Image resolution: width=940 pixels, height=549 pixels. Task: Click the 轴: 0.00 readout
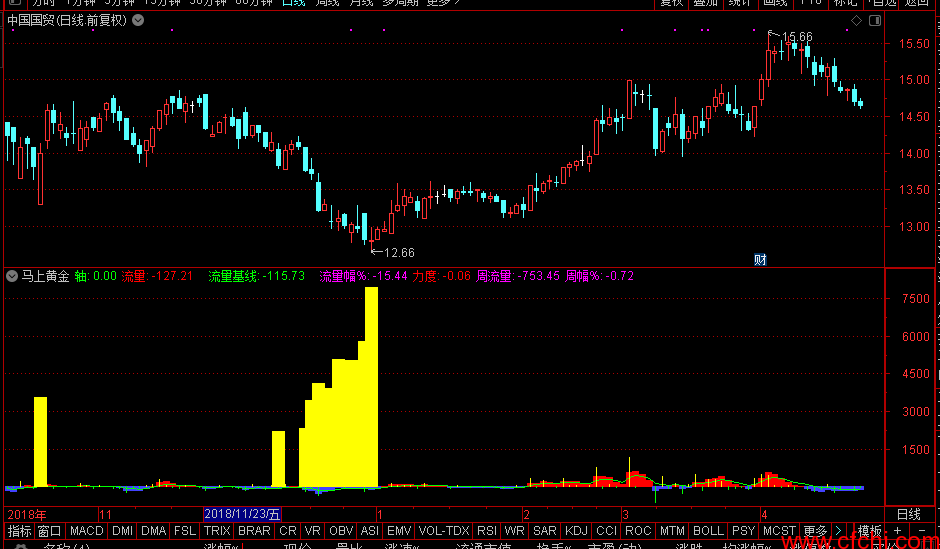coord(95,276)
